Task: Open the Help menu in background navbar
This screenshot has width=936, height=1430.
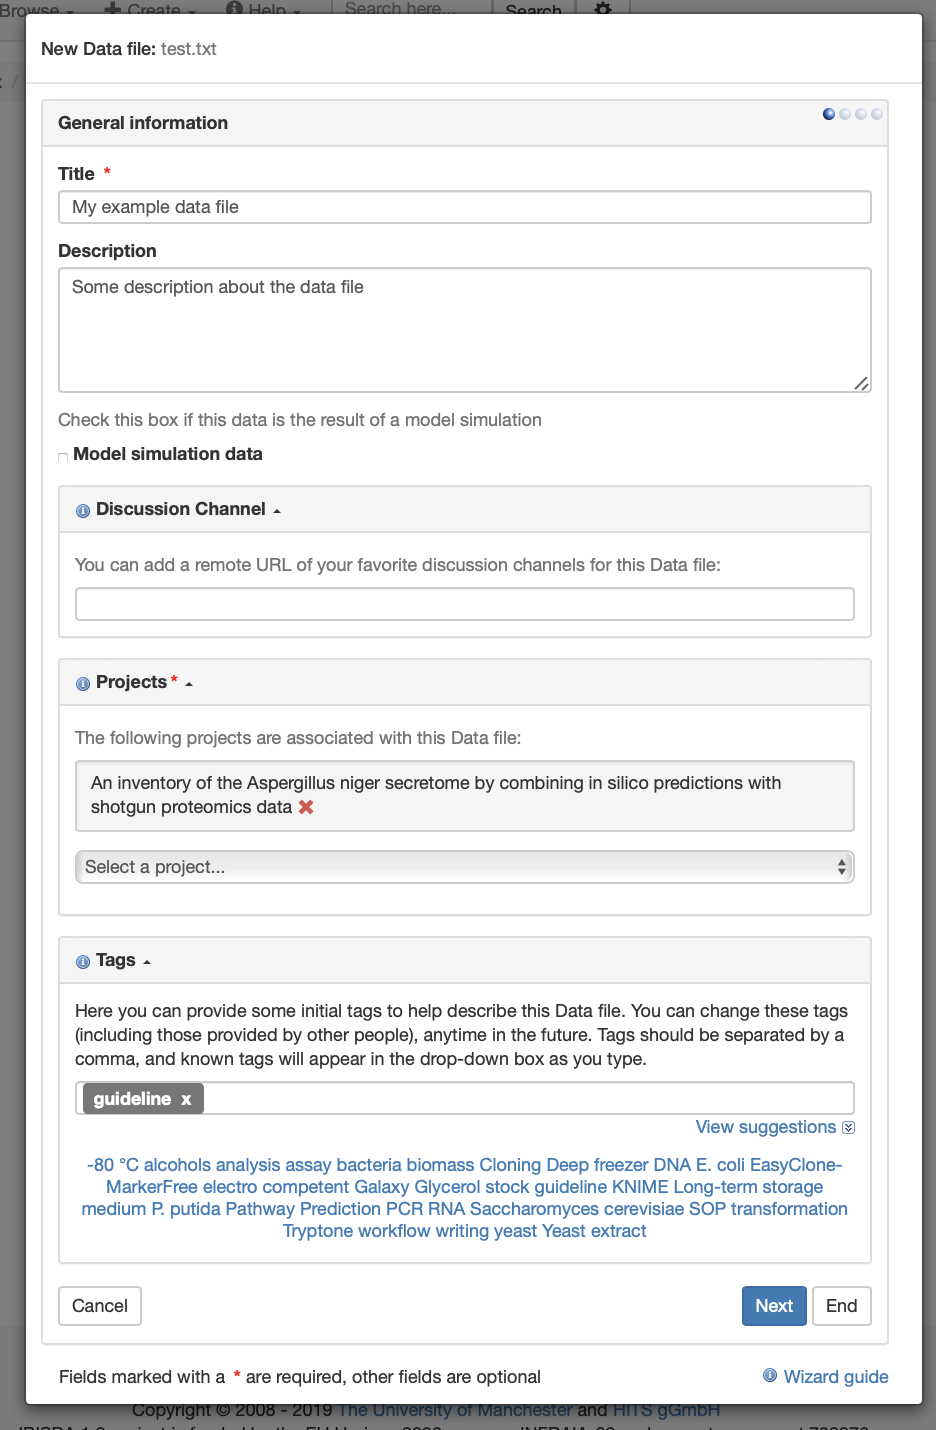Action: (x=264, y=8)
